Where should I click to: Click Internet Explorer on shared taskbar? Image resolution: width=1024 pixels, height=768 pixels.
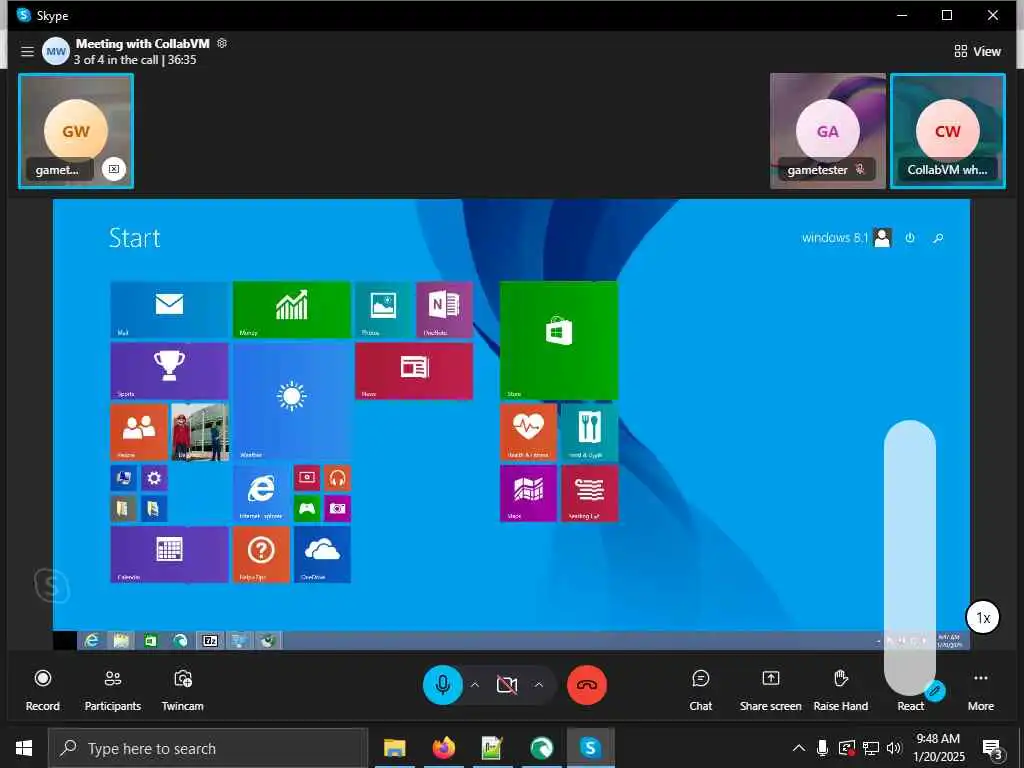click(91, 641)
